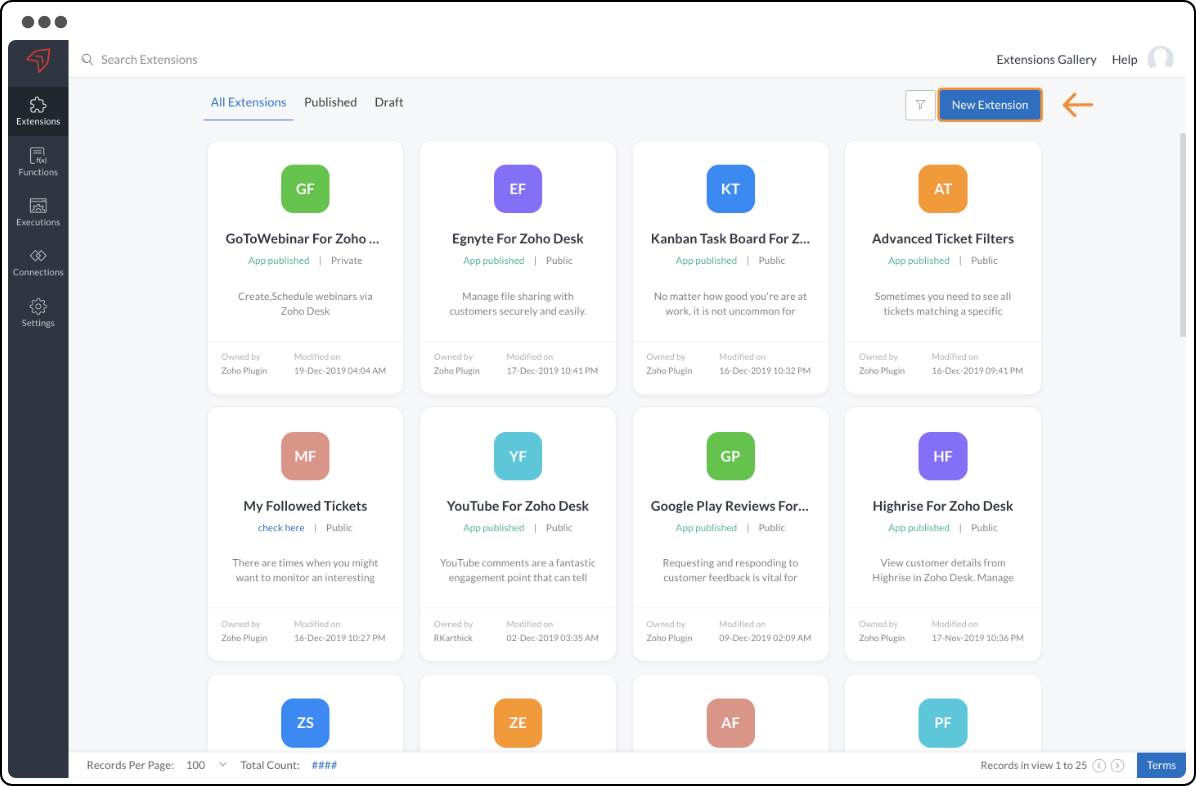Click the search magnifier icon
This screenshot has width=1196, height=786.
coord(88,60)
